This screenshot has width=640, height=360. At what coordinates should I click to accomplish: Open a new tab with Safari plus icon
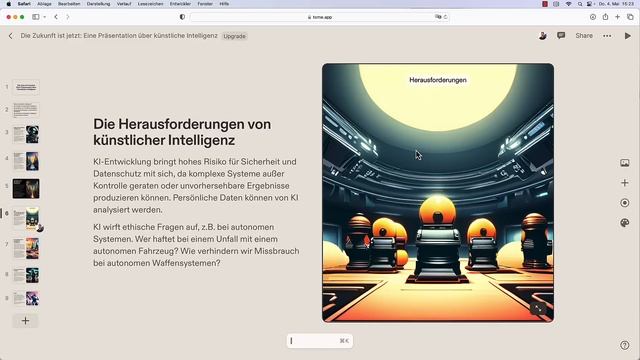coord(618,17)
